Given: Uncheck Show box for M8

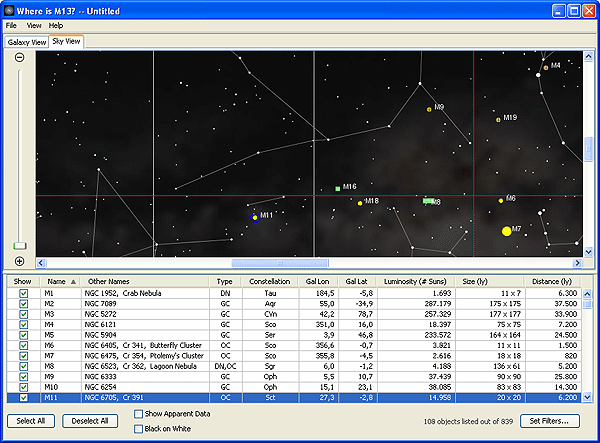Looking at the screenshot, I should tap(24, 366).
